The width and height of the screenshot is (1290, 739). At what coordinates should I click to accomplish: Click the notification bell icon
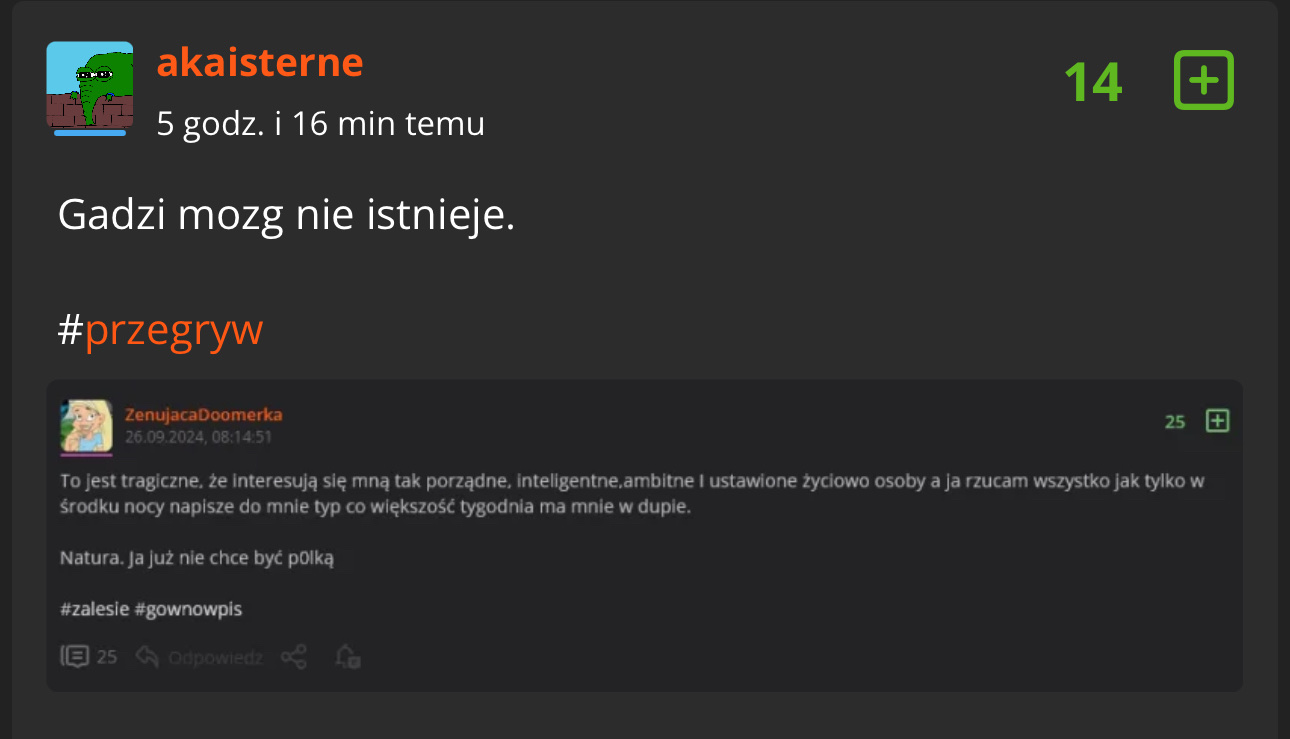tap(347, 657)
